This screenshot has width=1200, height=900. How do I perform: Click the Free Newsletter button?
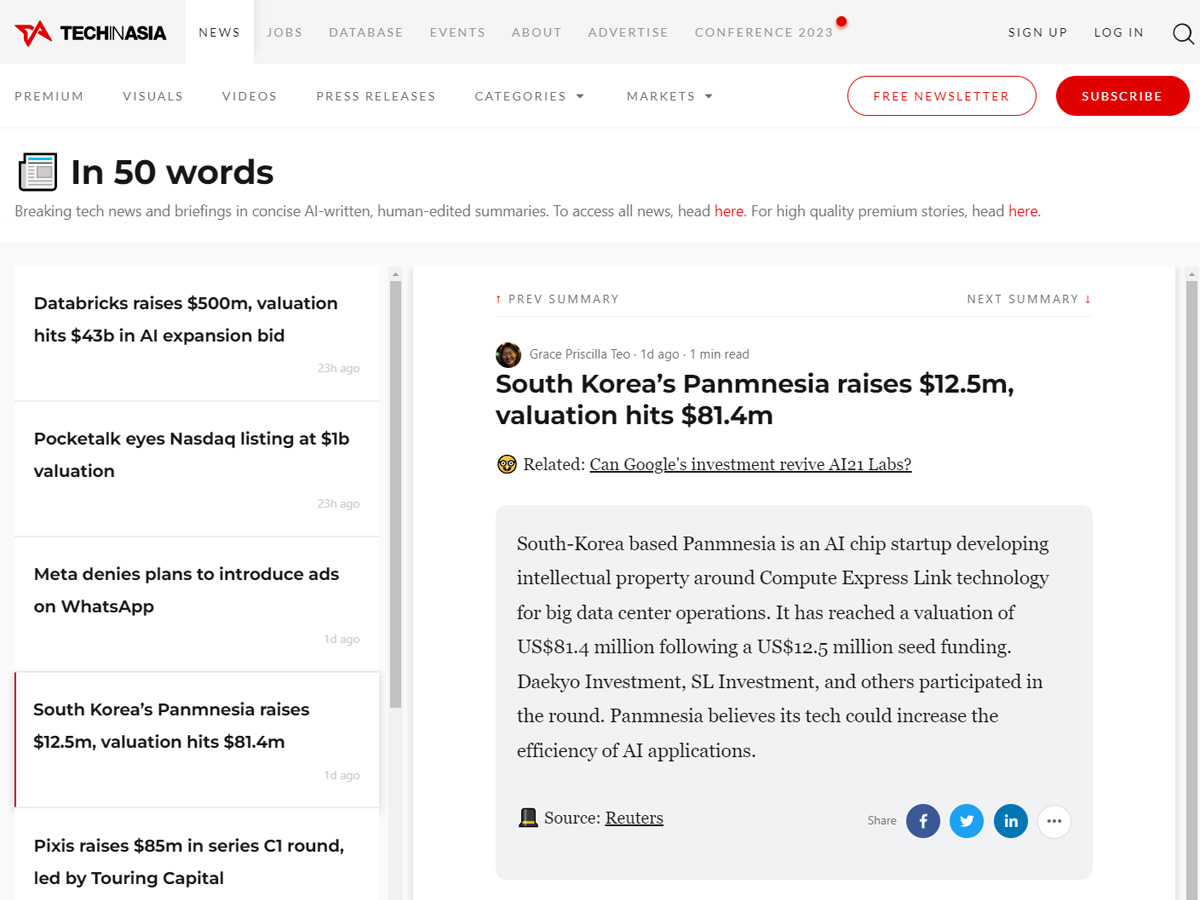coord(942,96)
